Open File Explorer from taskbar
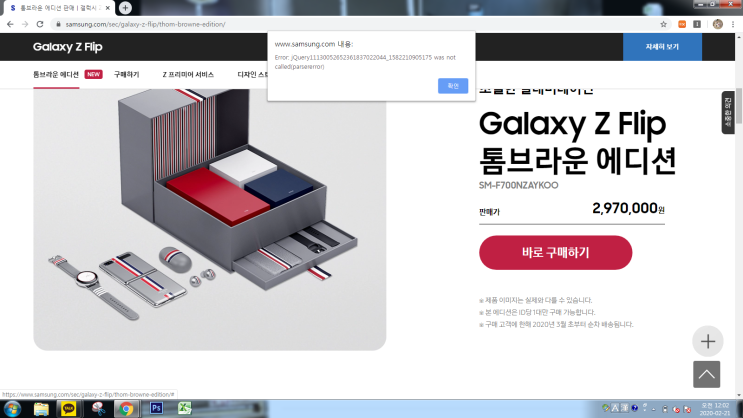 (x=41, y=409)
